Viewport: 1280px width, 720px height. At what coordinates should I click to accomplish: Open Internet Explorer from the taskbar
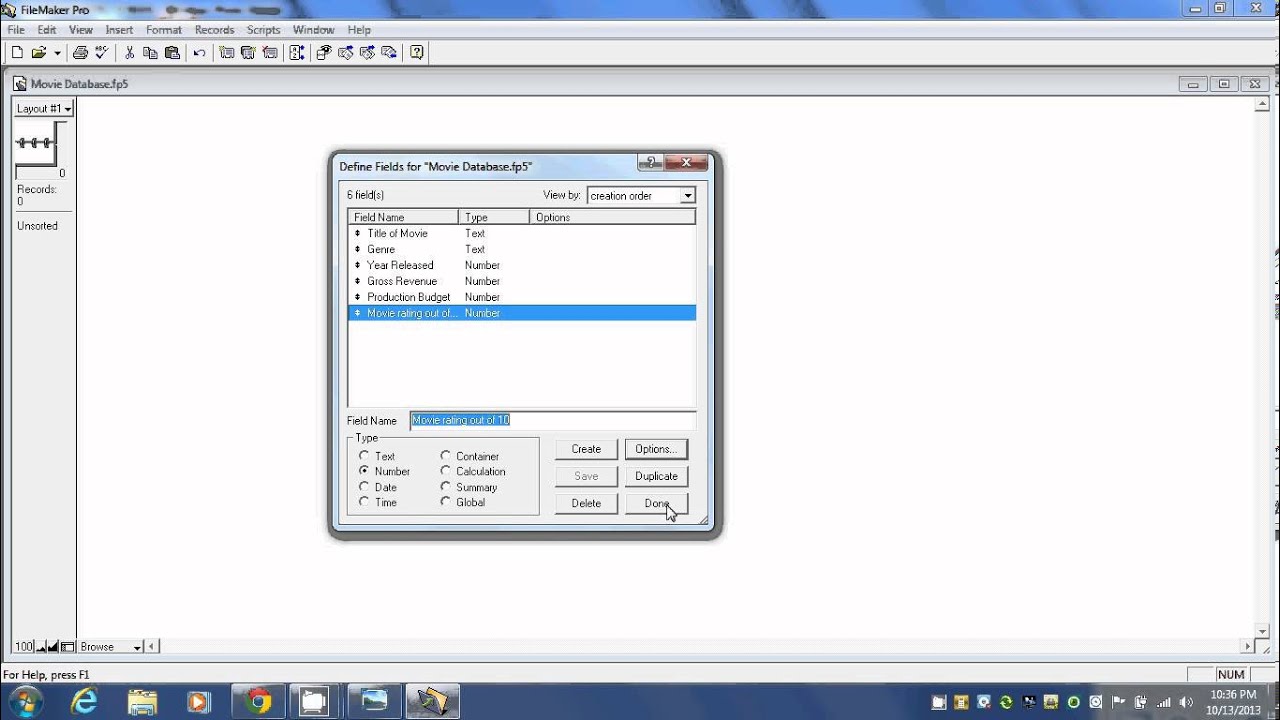[x=85, y=702]
